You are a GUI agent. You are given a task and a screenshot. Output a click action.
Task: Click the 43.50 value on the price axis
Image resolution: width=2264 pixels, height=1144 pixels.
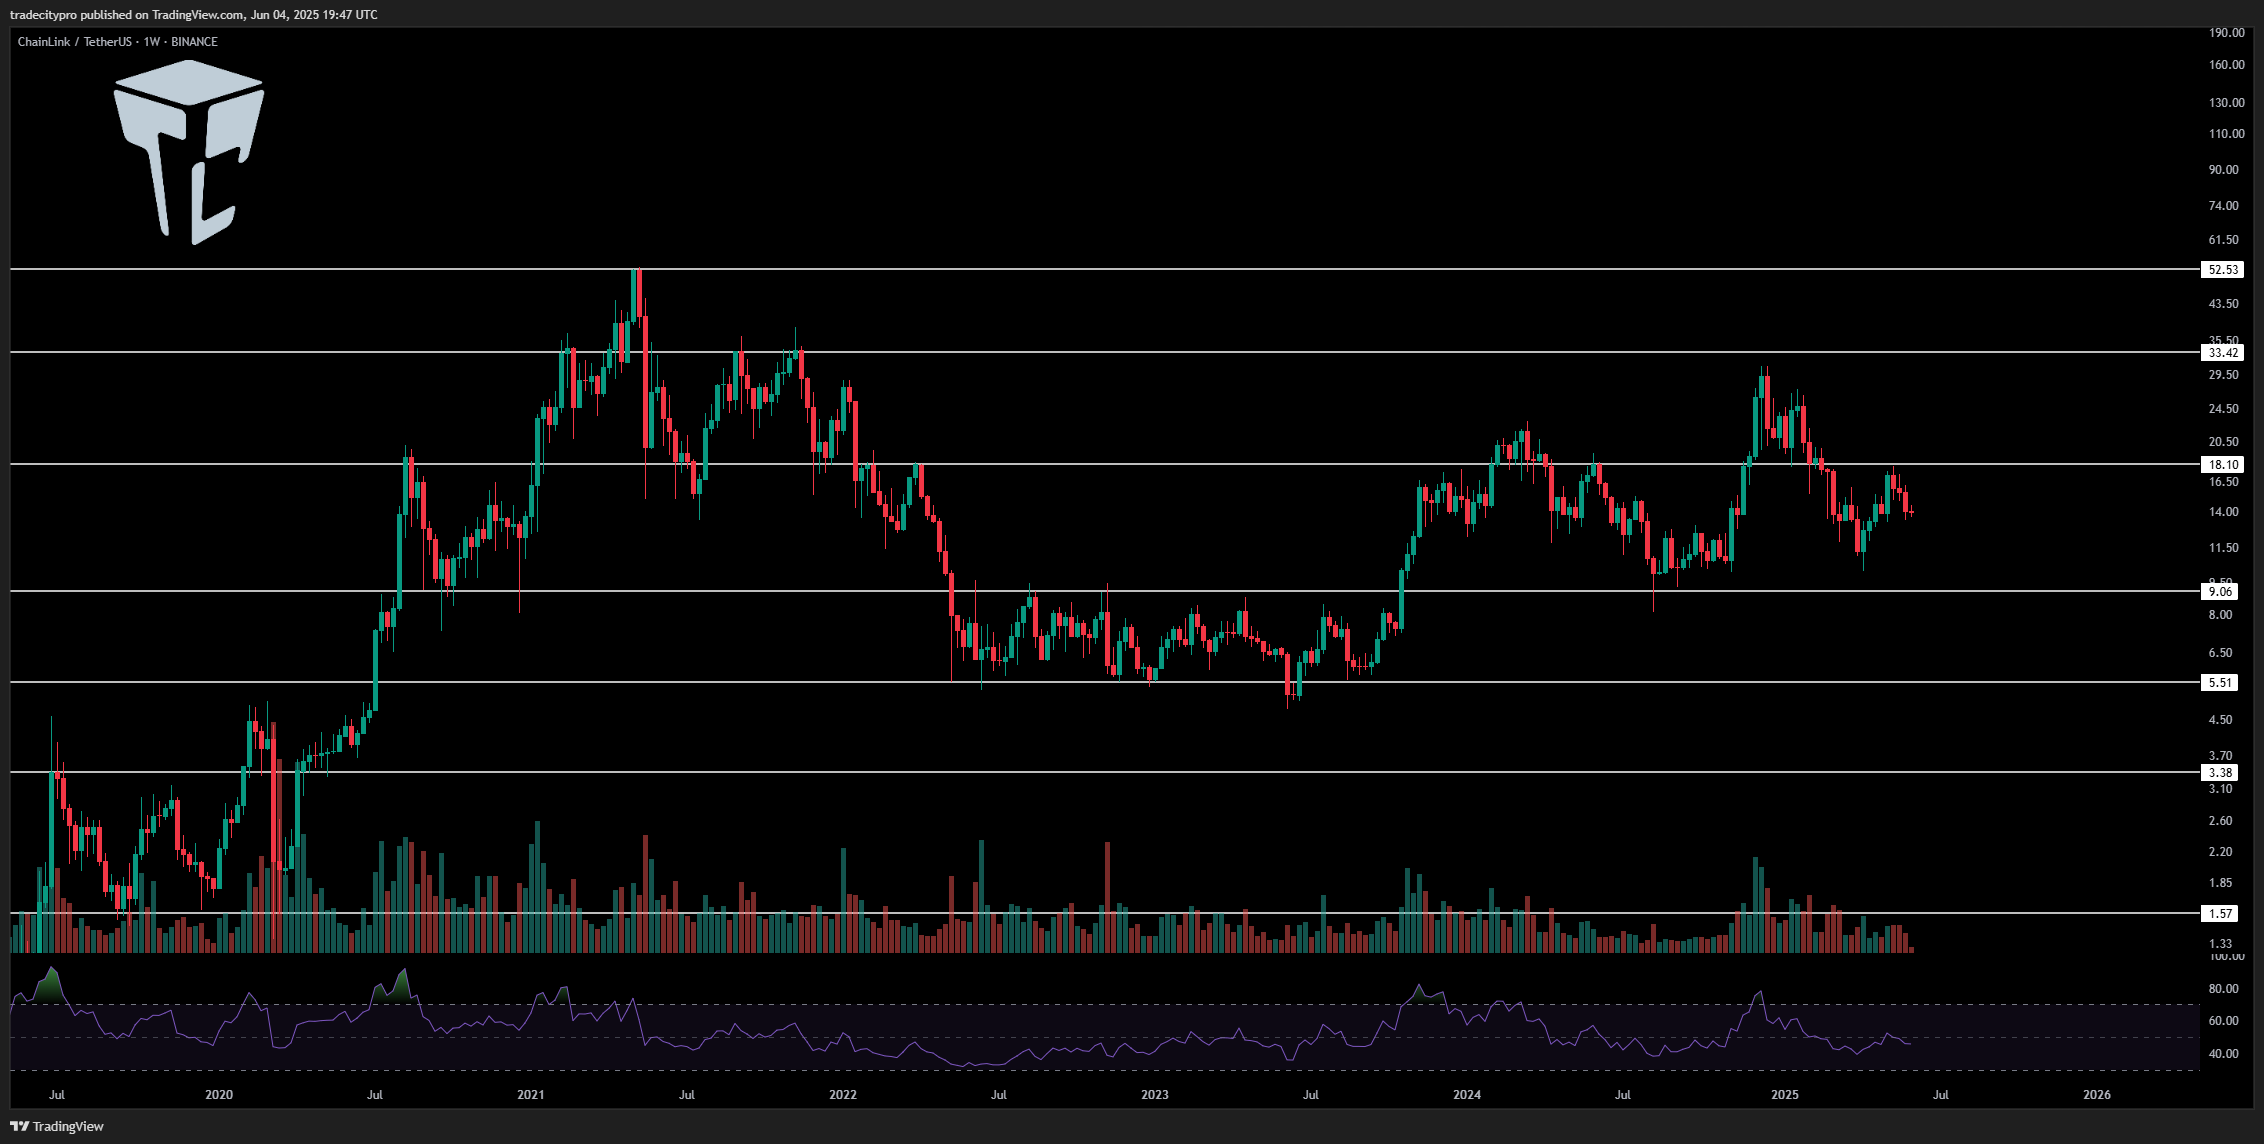(2224, 304)
